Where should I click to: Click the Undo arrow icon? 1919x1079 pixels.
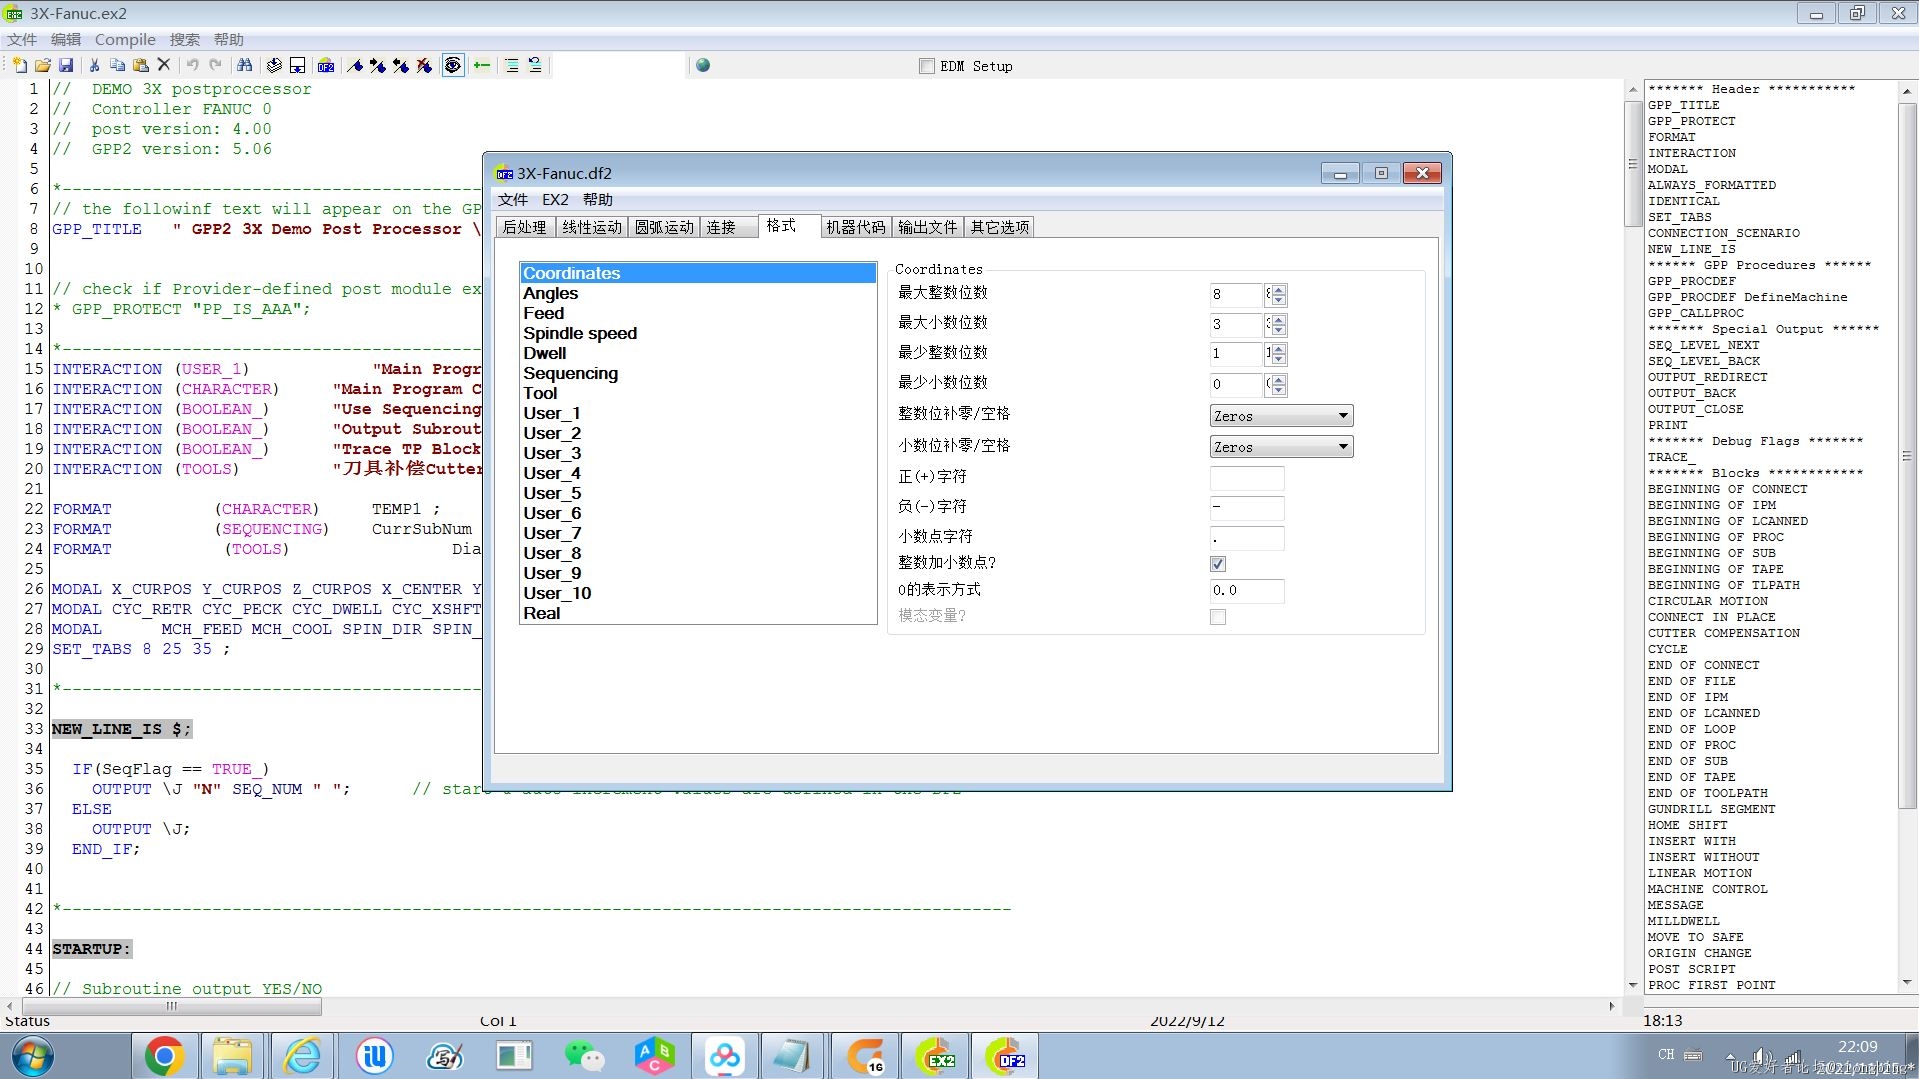pyautogui.click(x=192, y=65)
